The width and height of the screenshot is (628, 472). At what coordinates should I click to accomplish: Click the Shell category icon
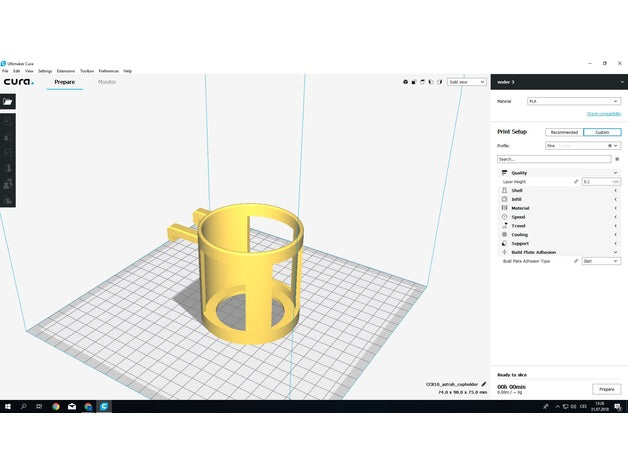(x=504, y=190)
